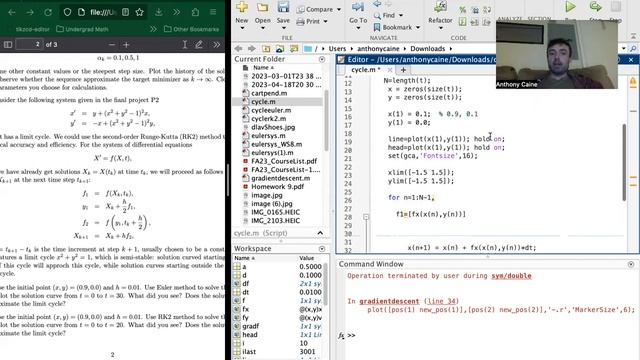Go forward with MATLAB folder forward arrow
The image size is (640, 360).
(x=251, y=49)
